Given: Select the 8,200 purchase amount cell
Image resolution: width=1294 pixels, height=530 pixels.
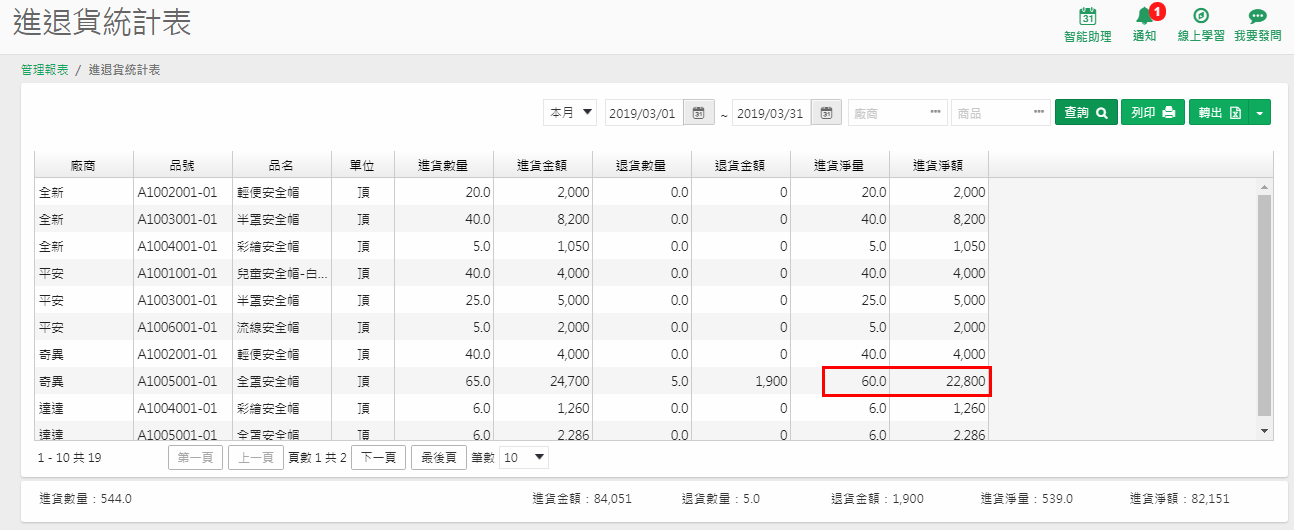Looking at the screenshot, I should point(542,219).
